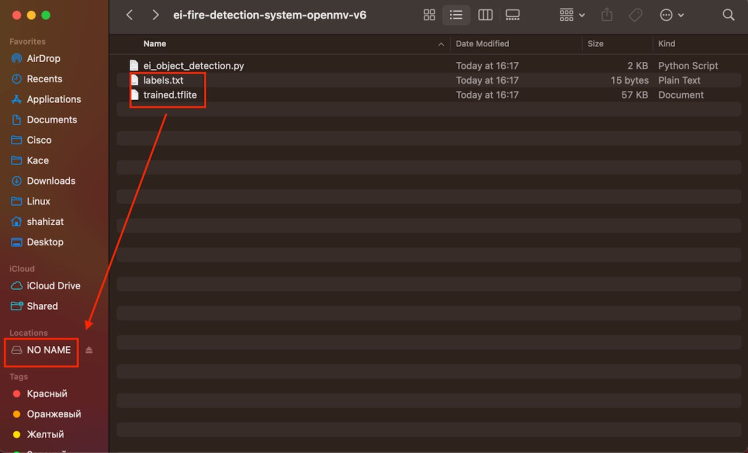Click window title ei-fire-detection-system-openmv-v6
Image resolution: width=748 pixels, height=453 pixels.
click(x=270, y=15)
